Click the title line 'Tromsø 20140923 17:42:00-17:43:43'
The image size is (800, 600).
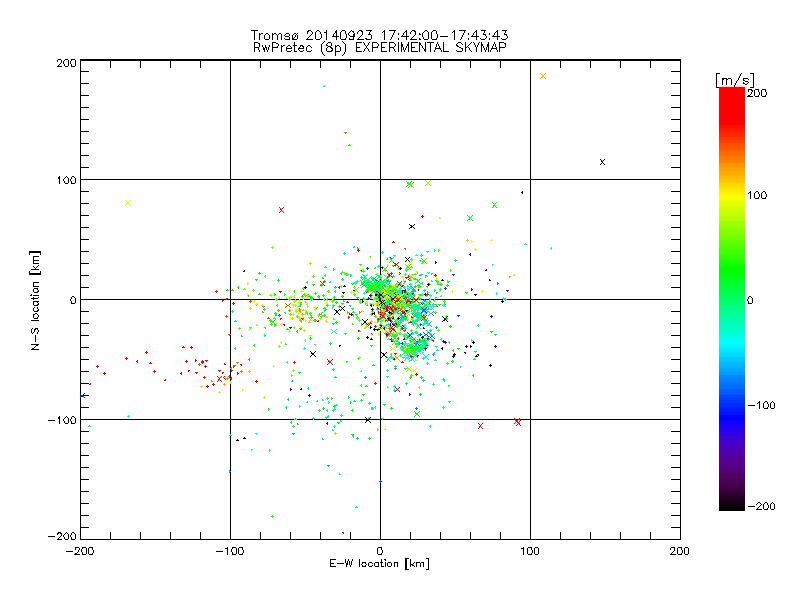point(380,35)
